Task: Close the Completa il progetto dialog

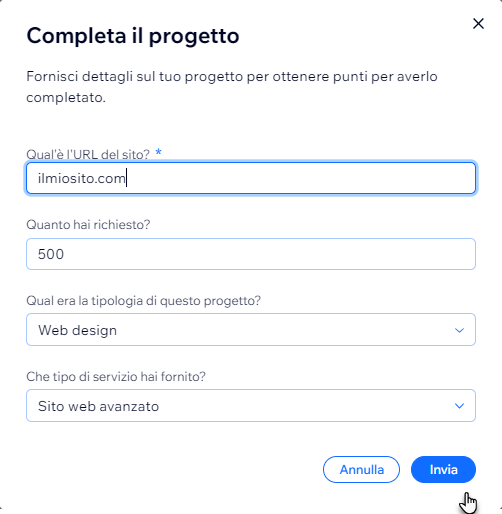Action: tap(478, 24)
